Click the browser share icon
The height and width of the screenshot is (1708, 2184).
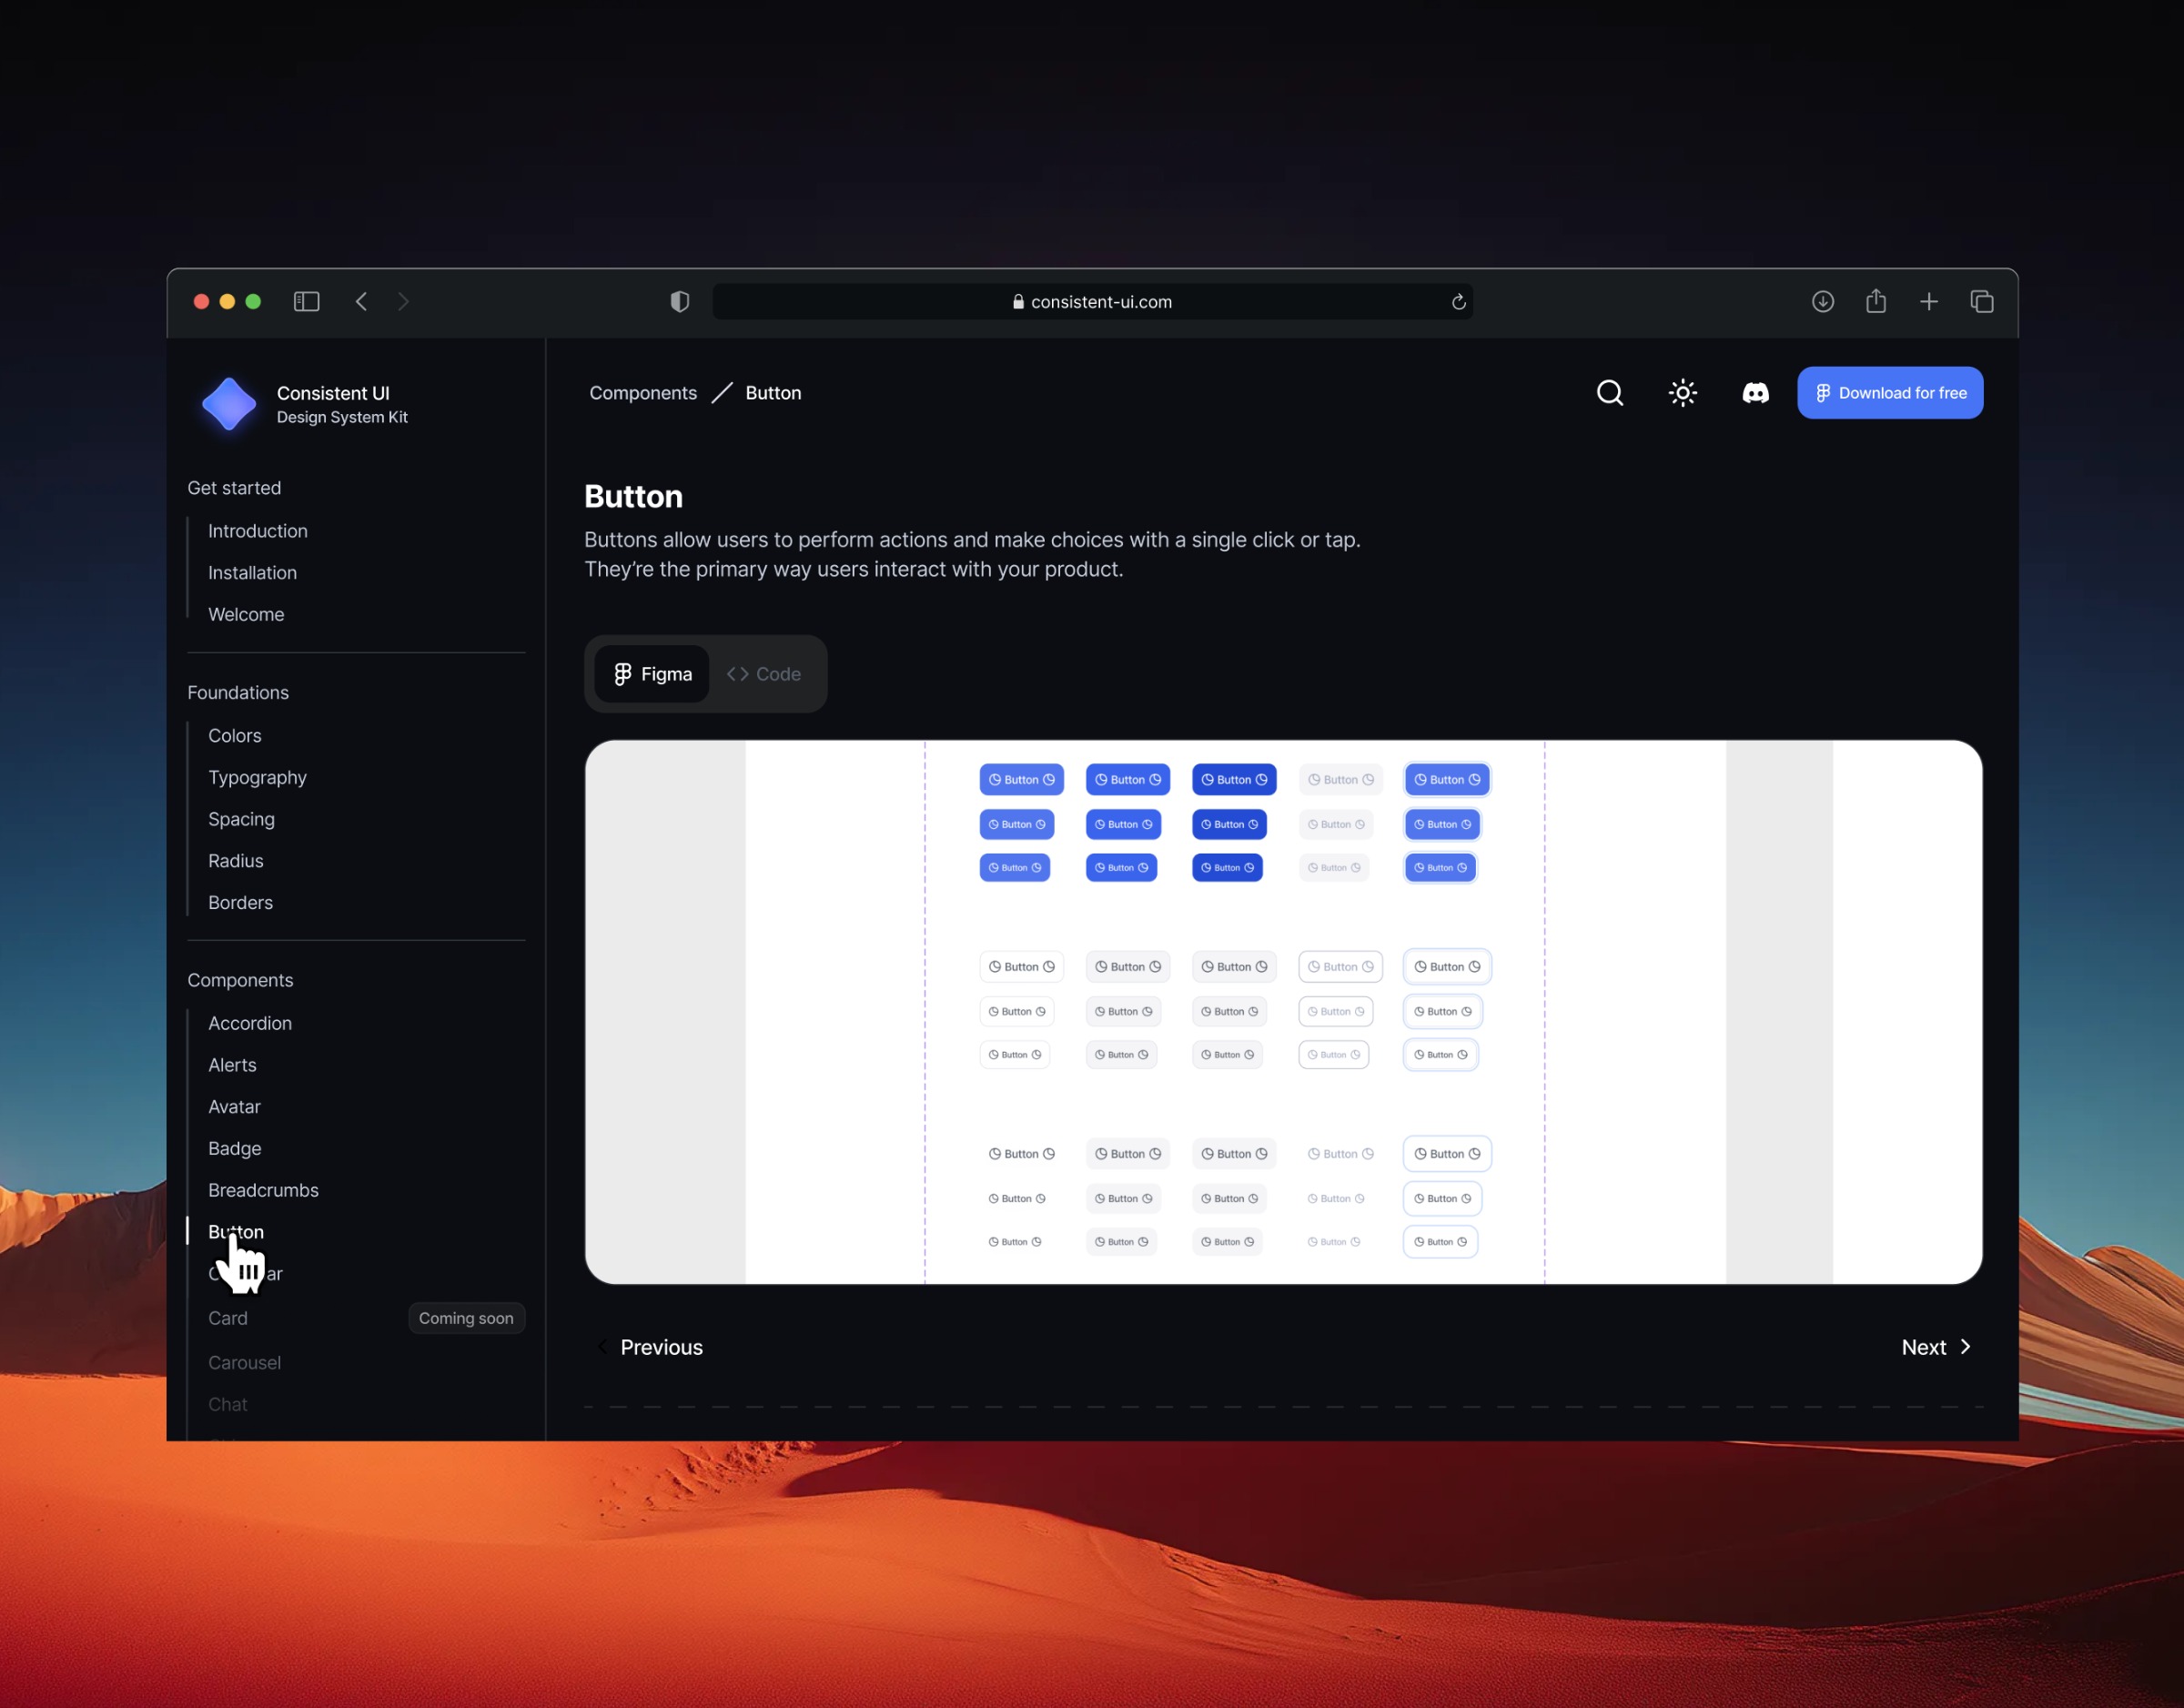pos(1875,301)
